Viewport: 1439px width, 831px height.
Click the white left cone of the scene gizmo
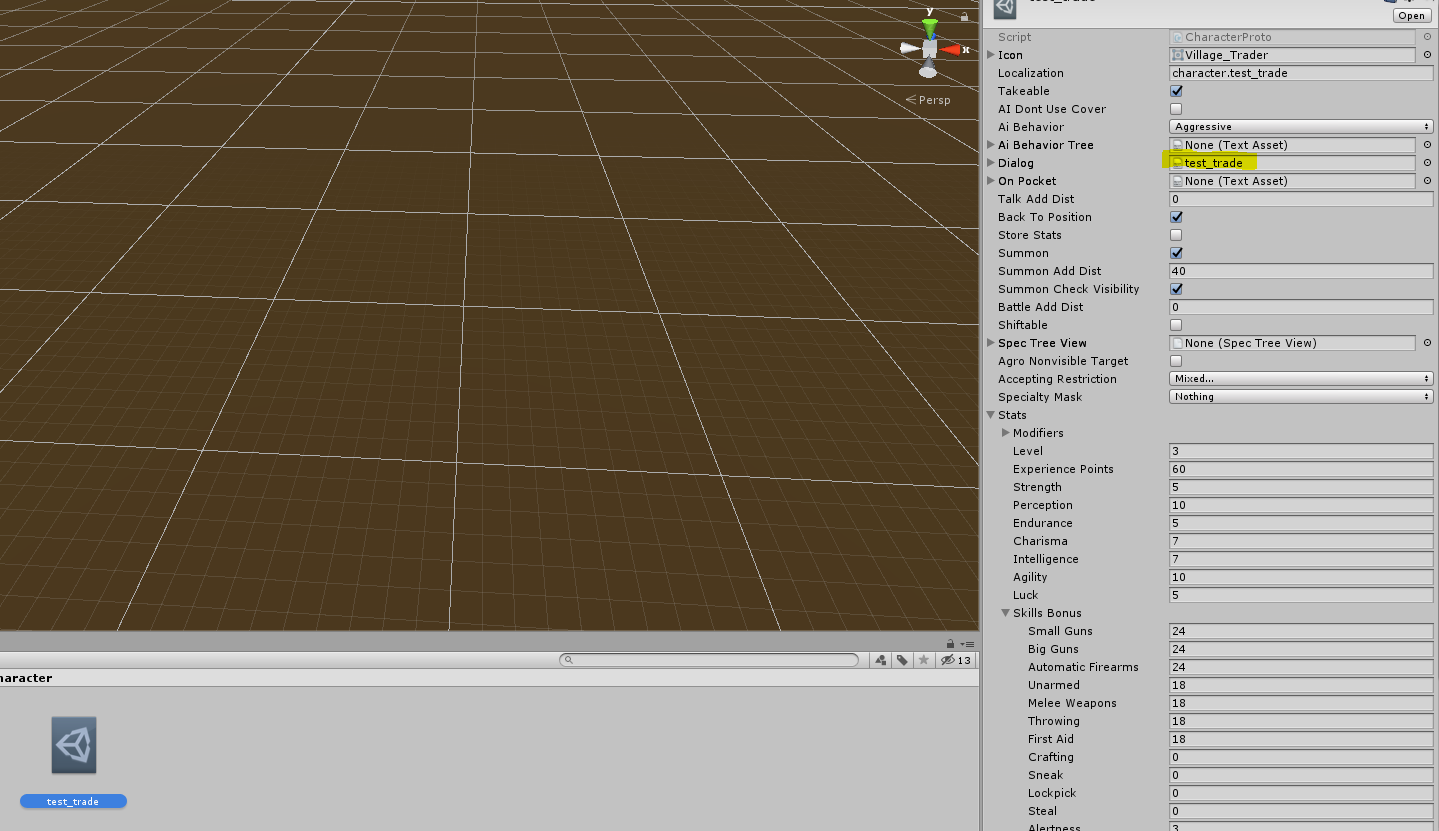pos(910,48)
